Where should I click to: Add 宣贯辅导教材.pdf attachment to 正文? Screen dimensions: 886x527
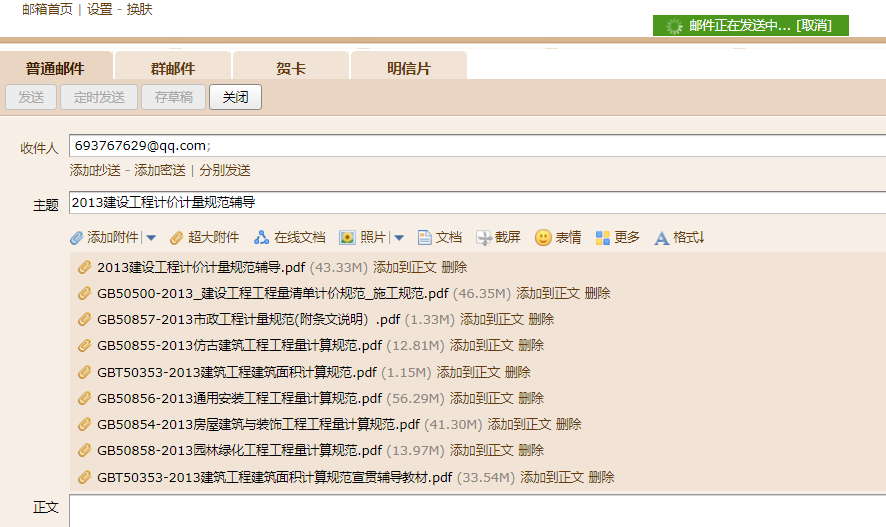[x=552, y=477]
